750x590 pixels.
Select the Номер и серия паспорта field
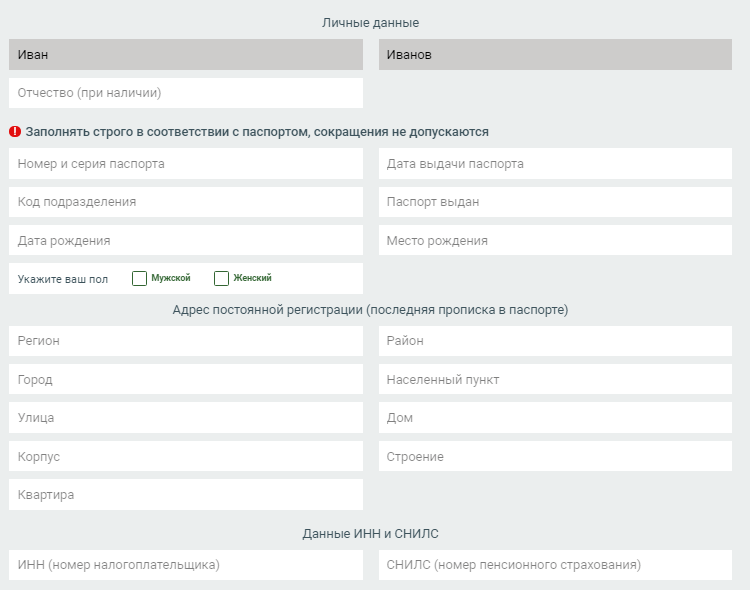[x=186, y=164]
